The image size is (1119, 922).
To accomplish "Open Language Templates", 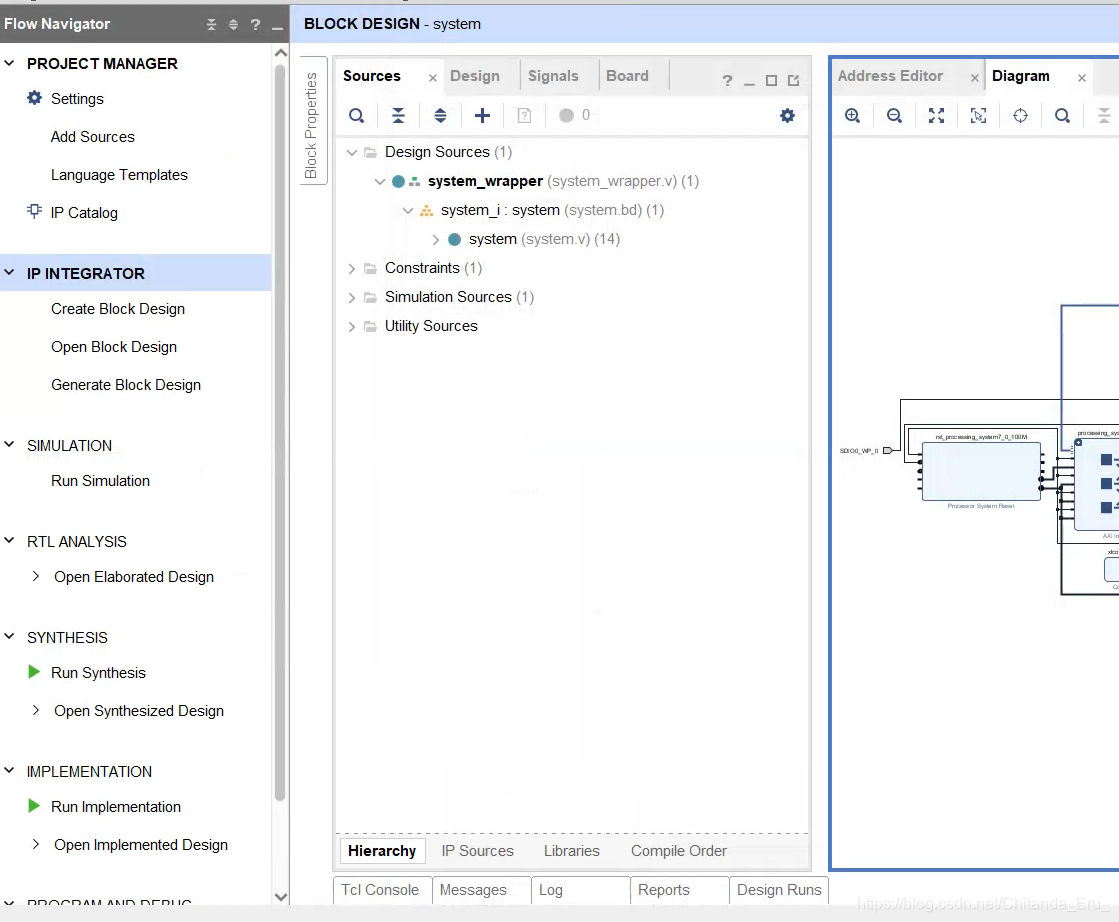I will pos(119,175).
